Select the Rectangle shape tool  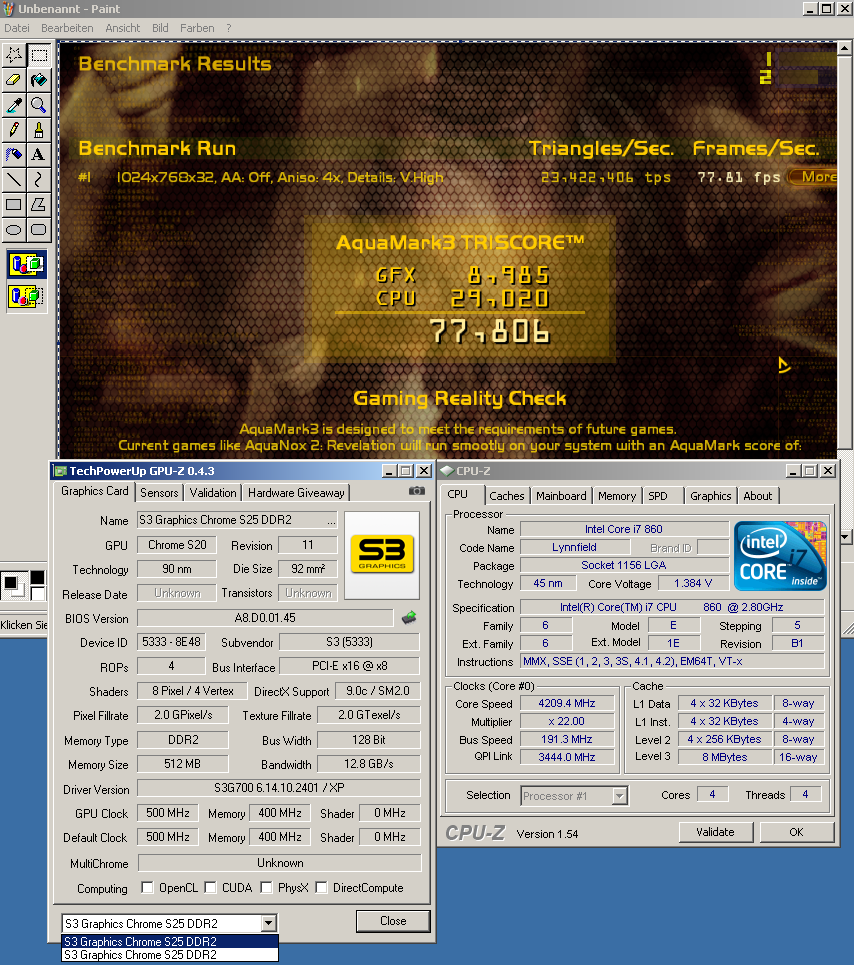pos(14,205)
